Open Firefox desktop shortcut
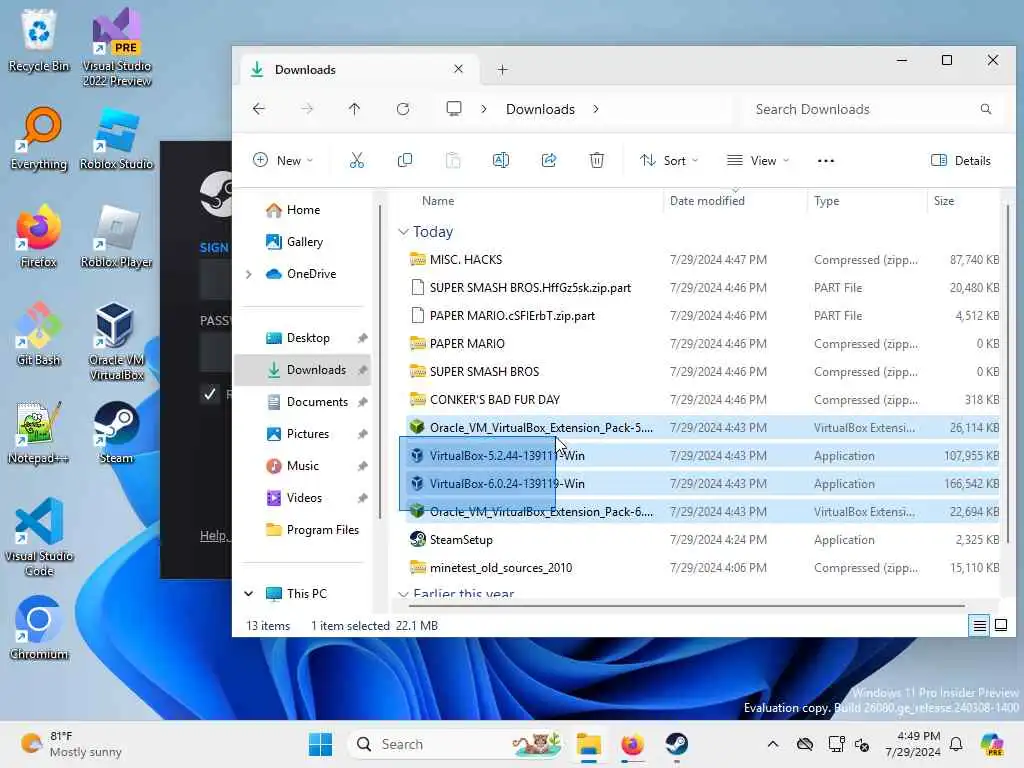 coord(39,236)
